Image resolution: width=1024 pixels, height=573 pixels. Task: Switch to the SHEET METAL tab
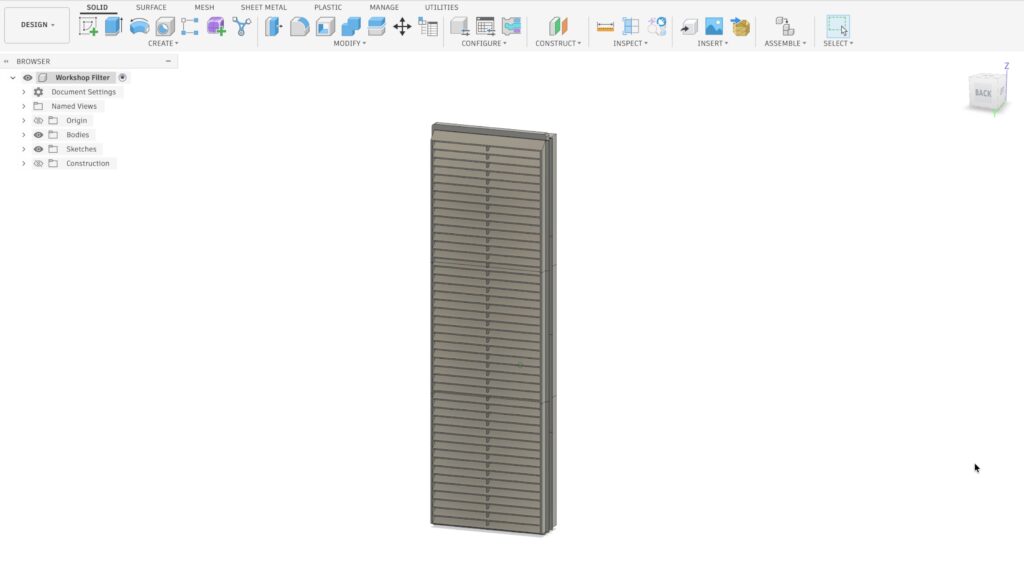click(x=264, y=7)
